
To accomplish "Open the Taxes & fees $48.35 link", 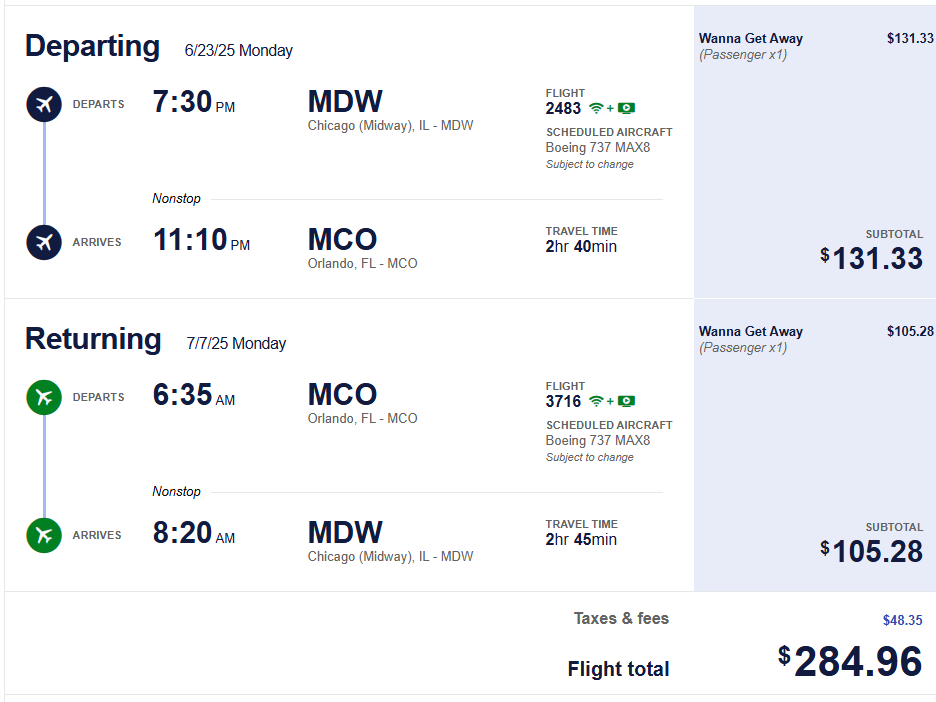I will tap(903, 620).
